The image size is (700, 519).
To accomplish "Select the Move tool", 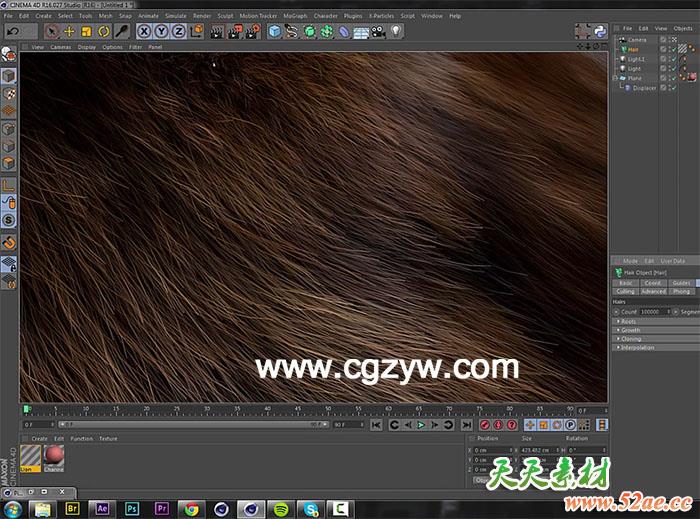I will [69, 32].
